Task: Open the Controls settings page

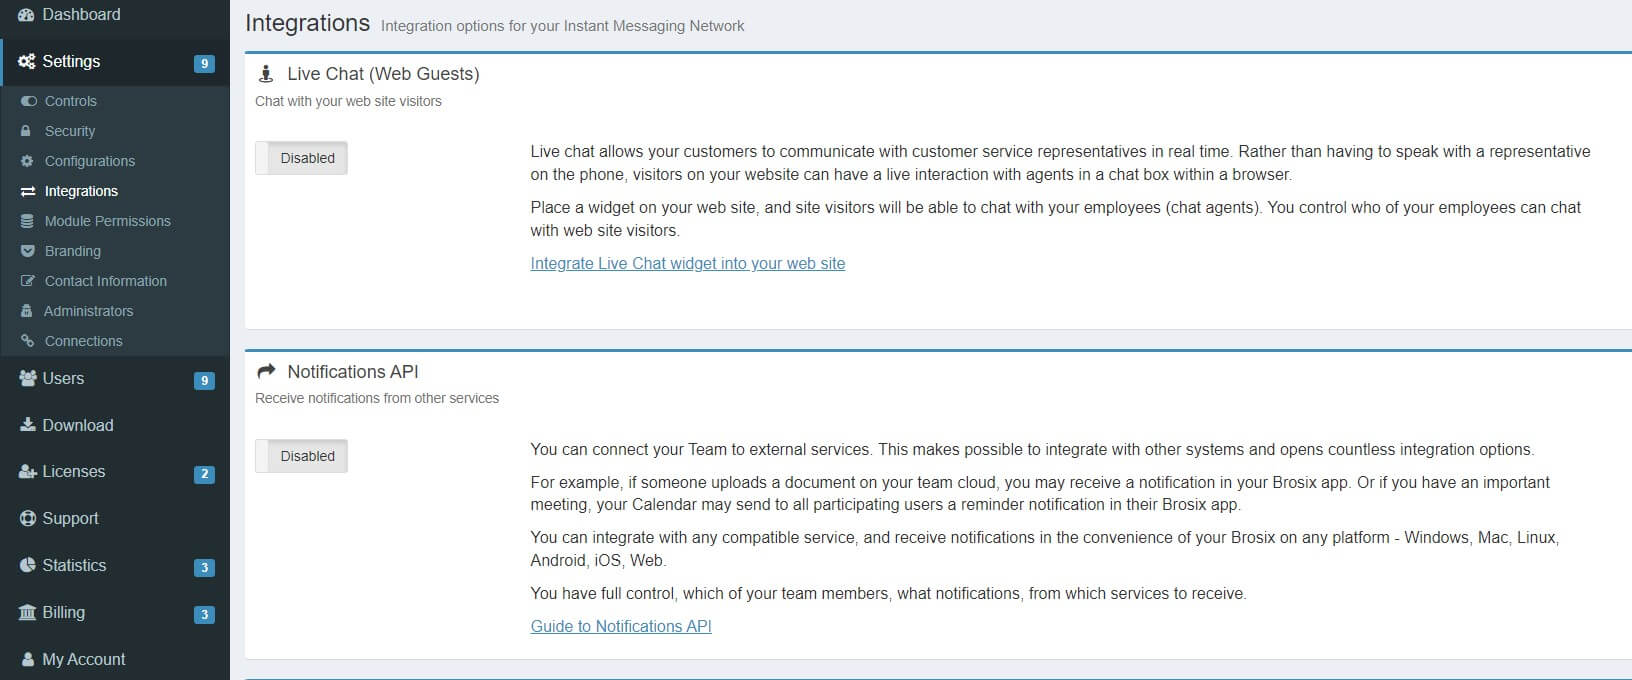Action: [70, 101]
